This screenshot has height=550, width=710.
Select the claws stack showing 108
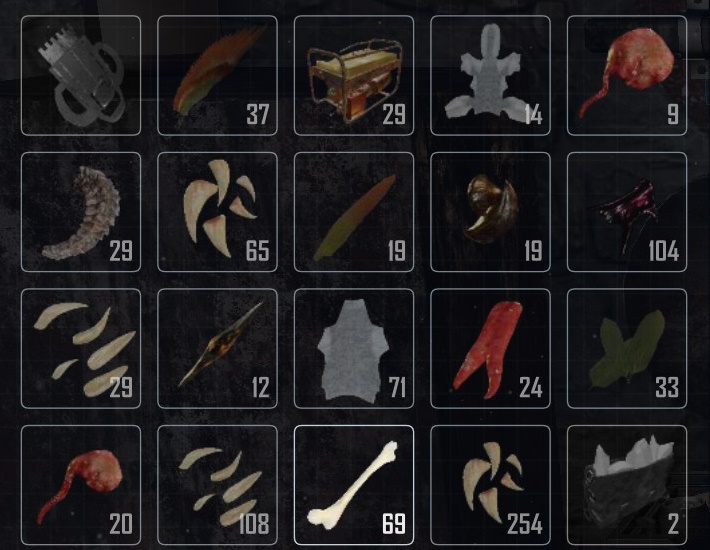tap(217, 485)
